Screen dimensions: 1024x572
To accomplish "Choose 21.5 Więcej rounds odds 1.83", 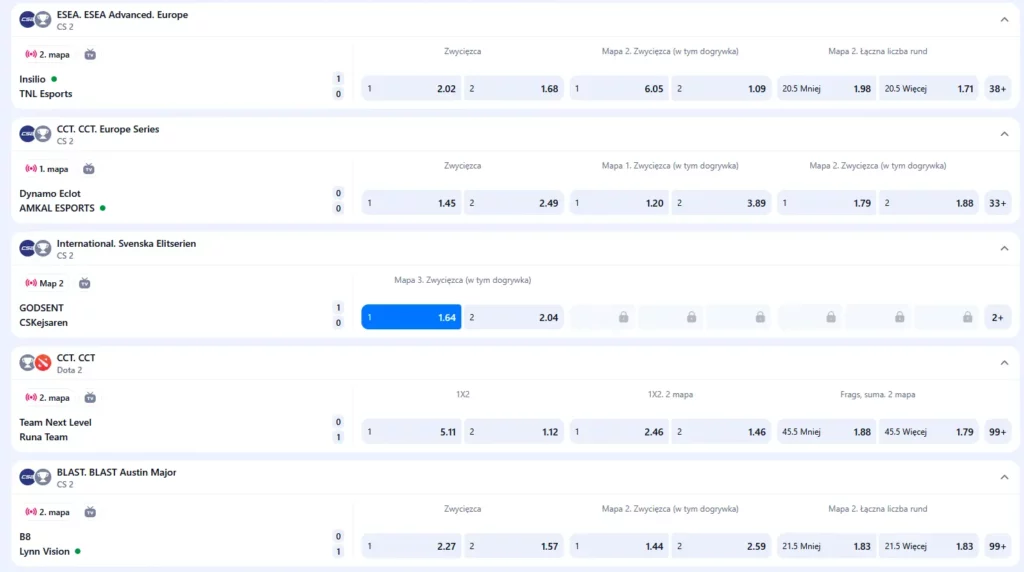I will (929, 547).
